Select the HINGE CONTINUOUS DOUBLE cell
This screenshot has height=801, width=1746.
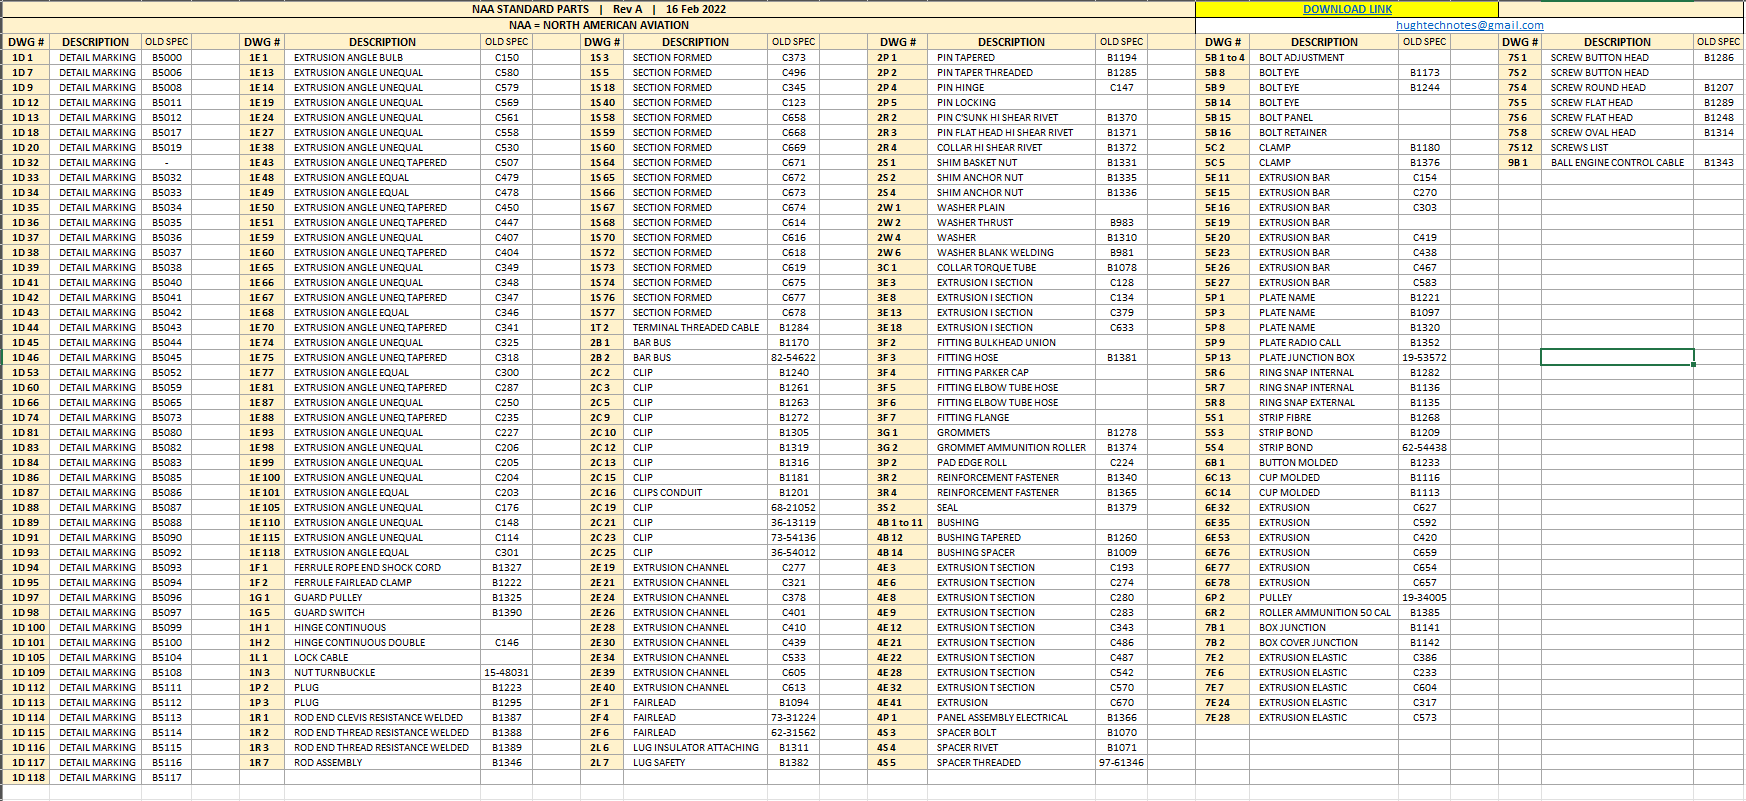(359, 642)
